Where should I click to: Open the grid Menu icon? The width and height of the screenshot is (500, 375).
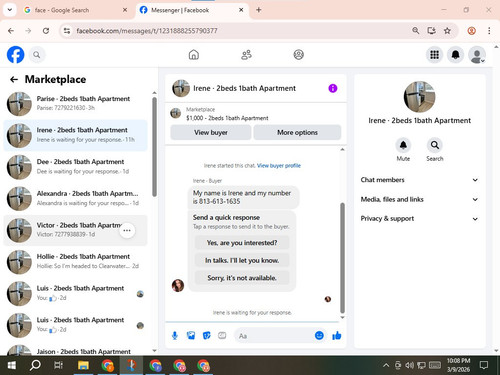[434, 55]
